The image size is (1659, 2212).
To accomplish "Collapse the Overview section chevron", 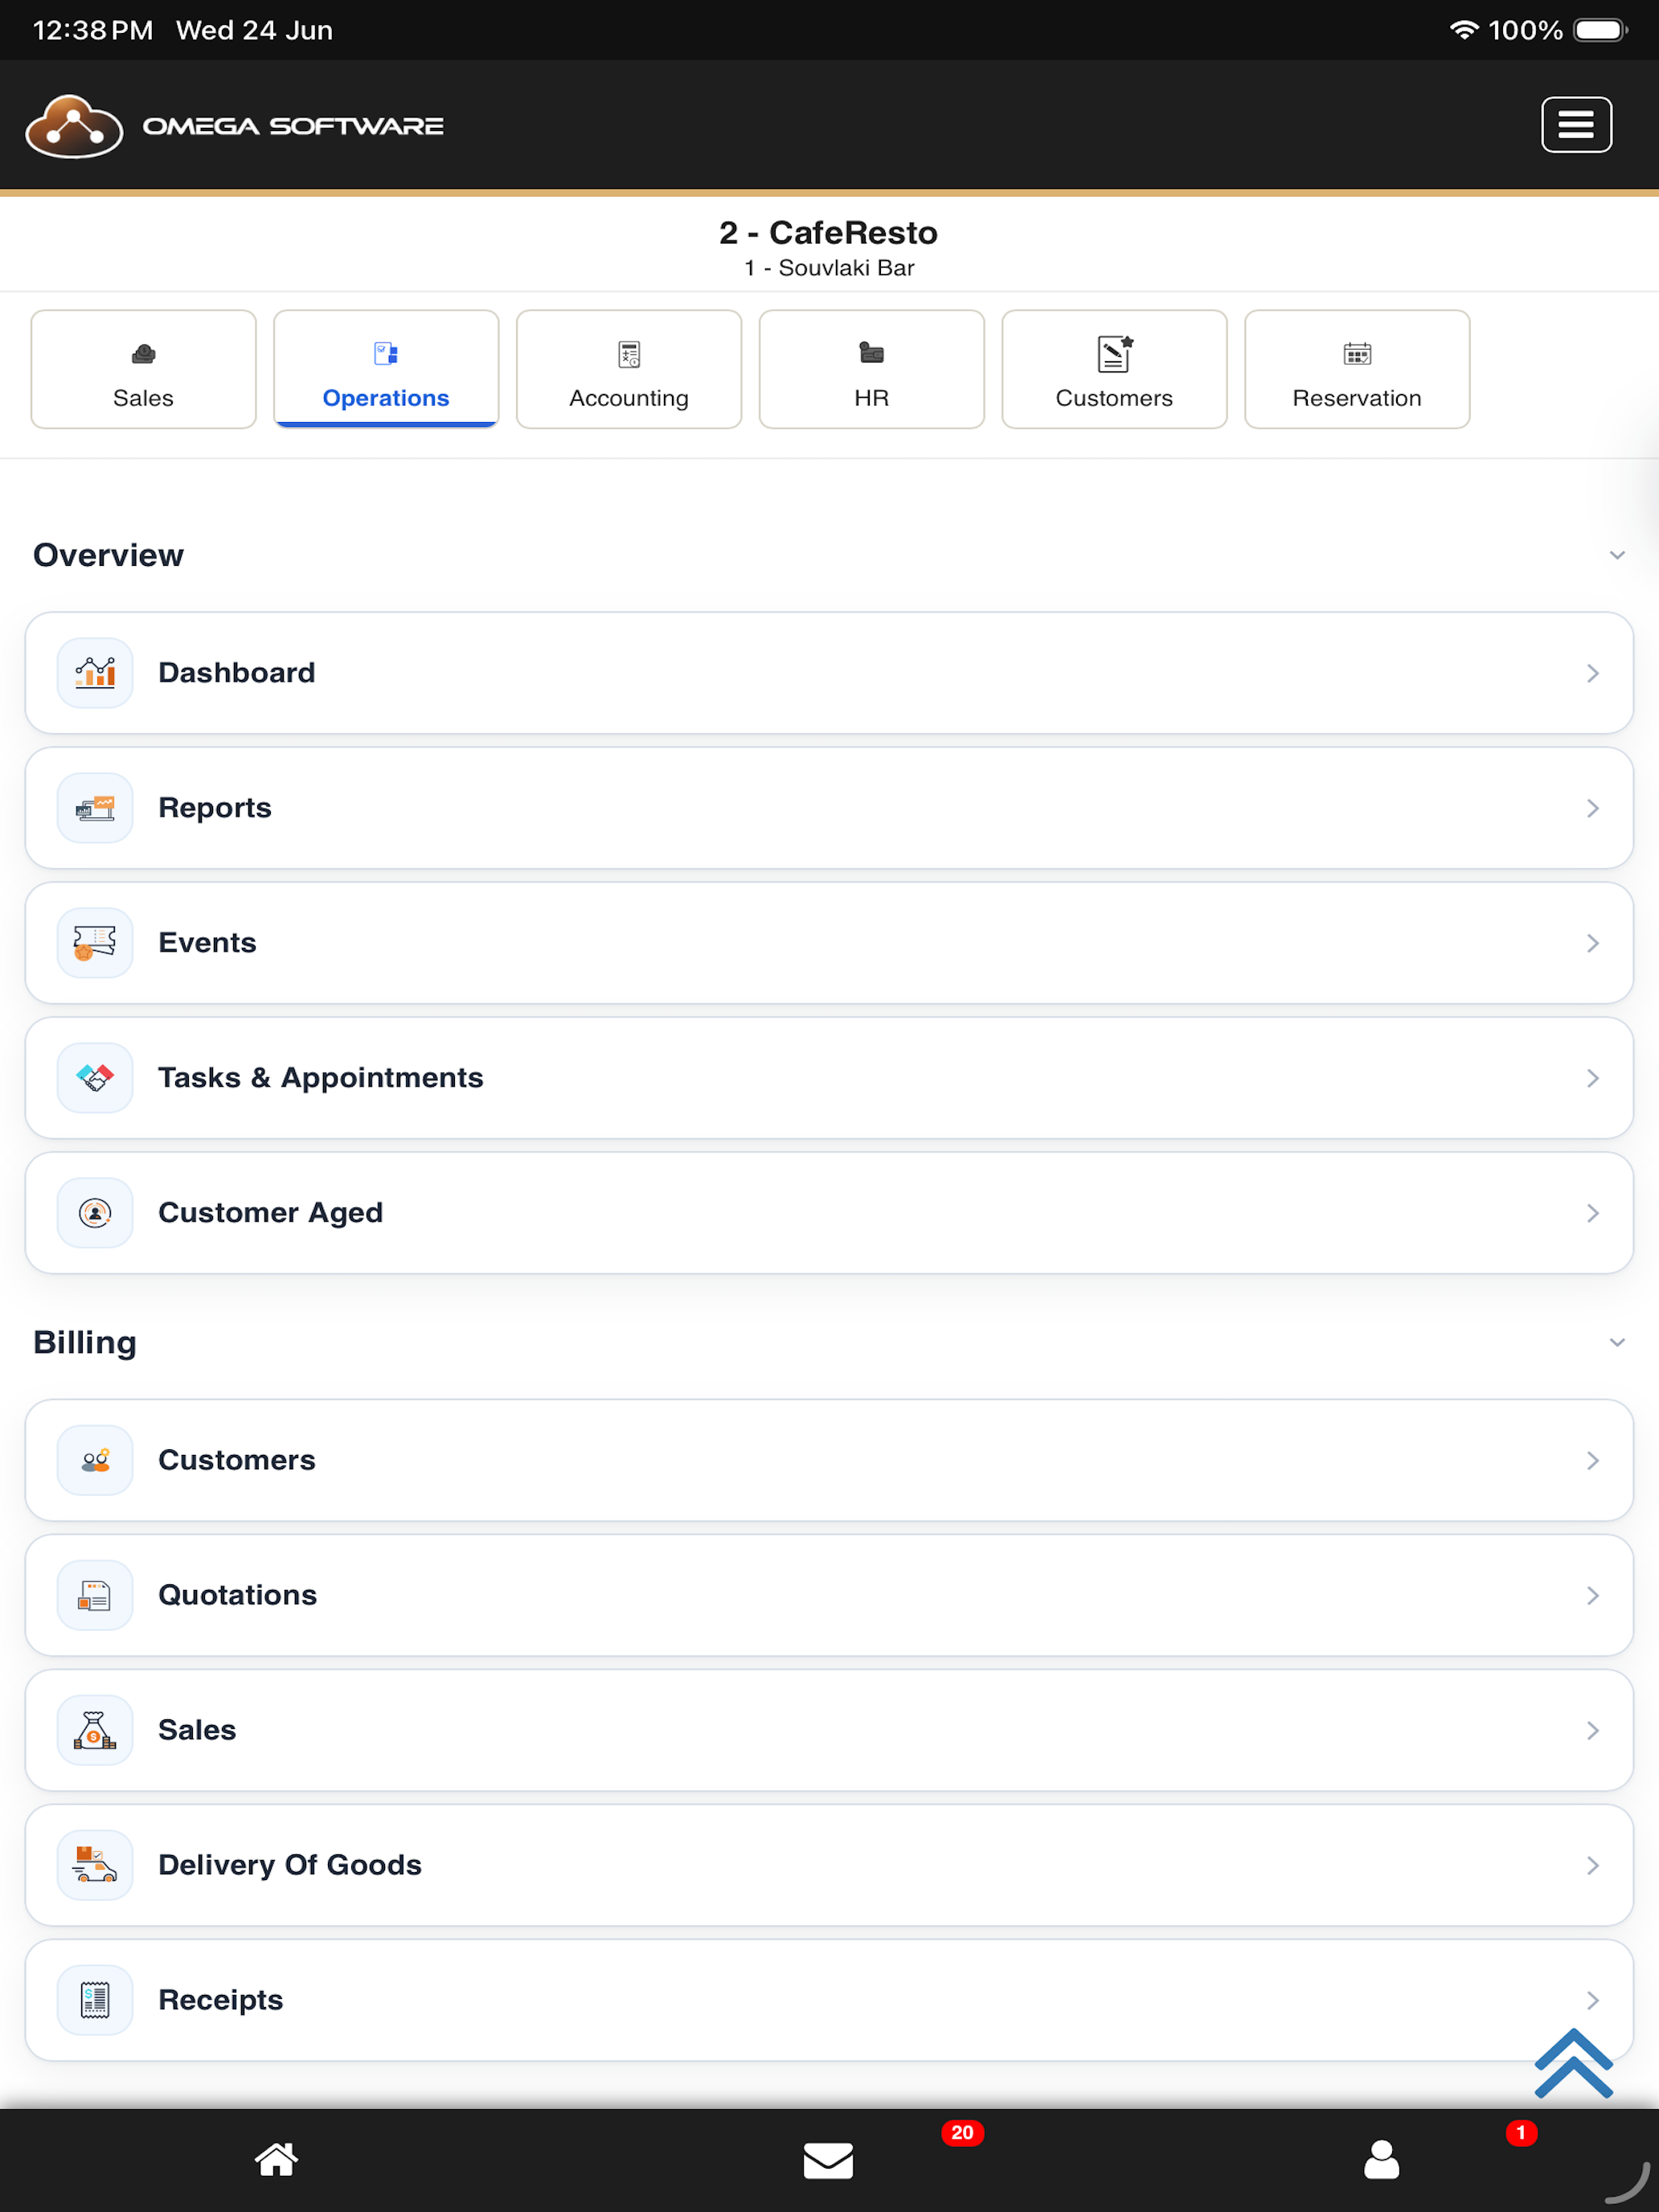I will pos(1617,555).
